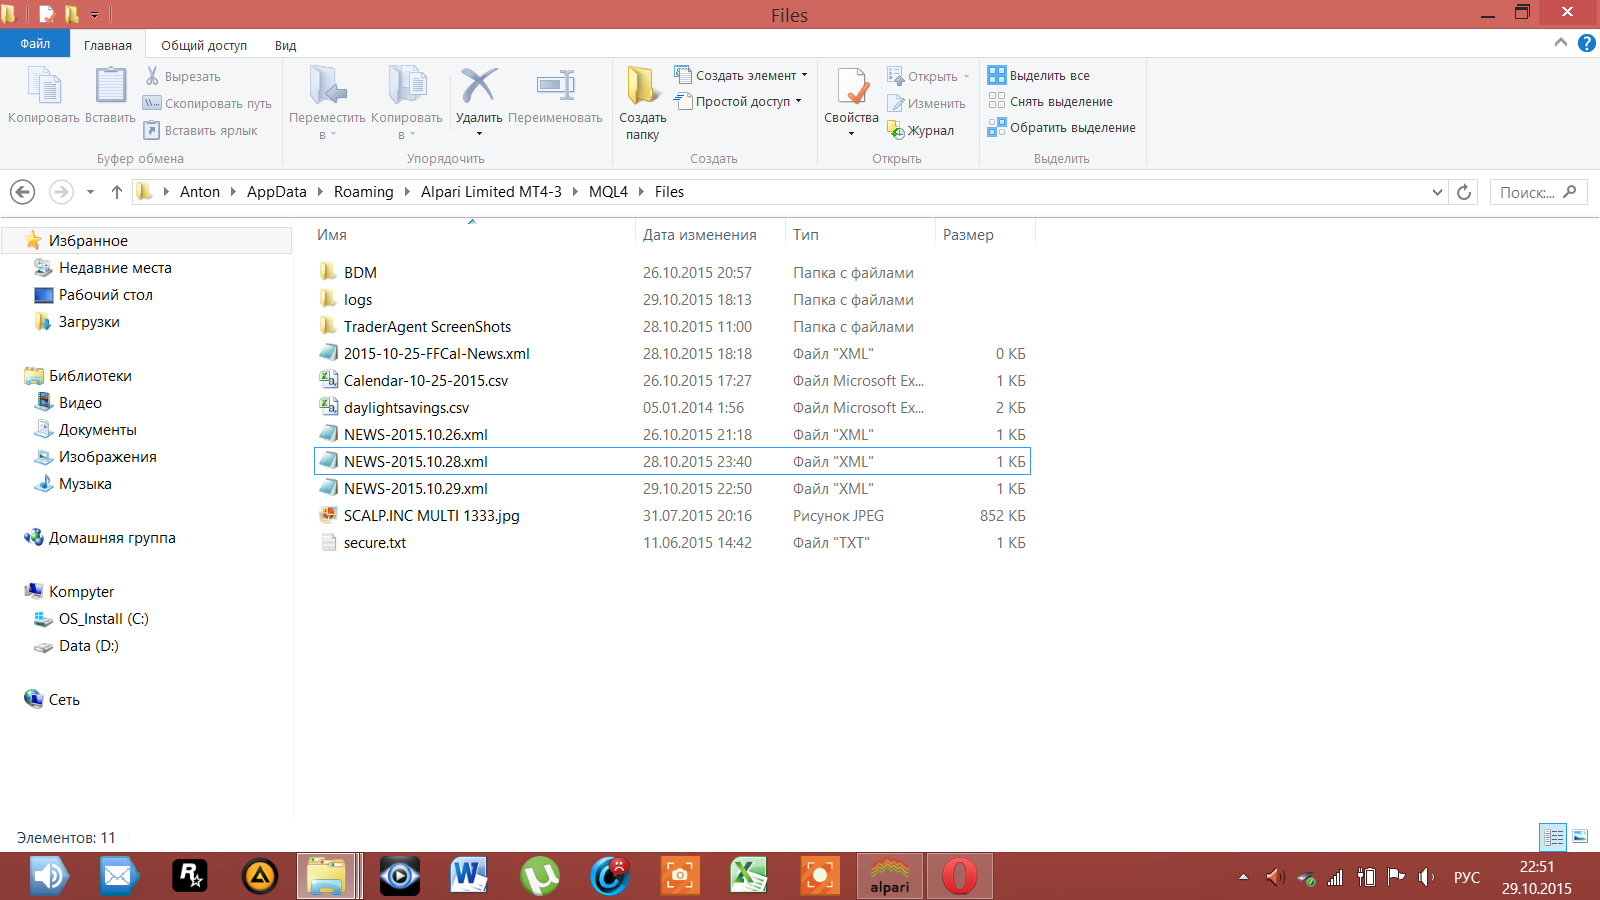Switch to the Home (Главная) tab

pyautogui.click(x=108, y=45)
